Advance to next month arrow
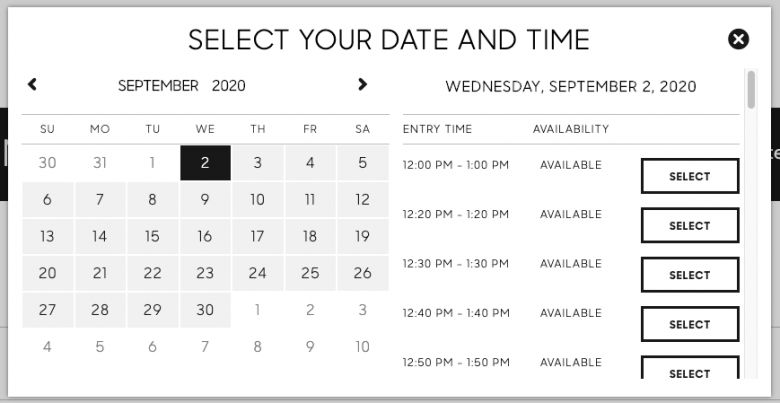Image resolution: width=780 pixels, height=403 pixels. point(363,85)
